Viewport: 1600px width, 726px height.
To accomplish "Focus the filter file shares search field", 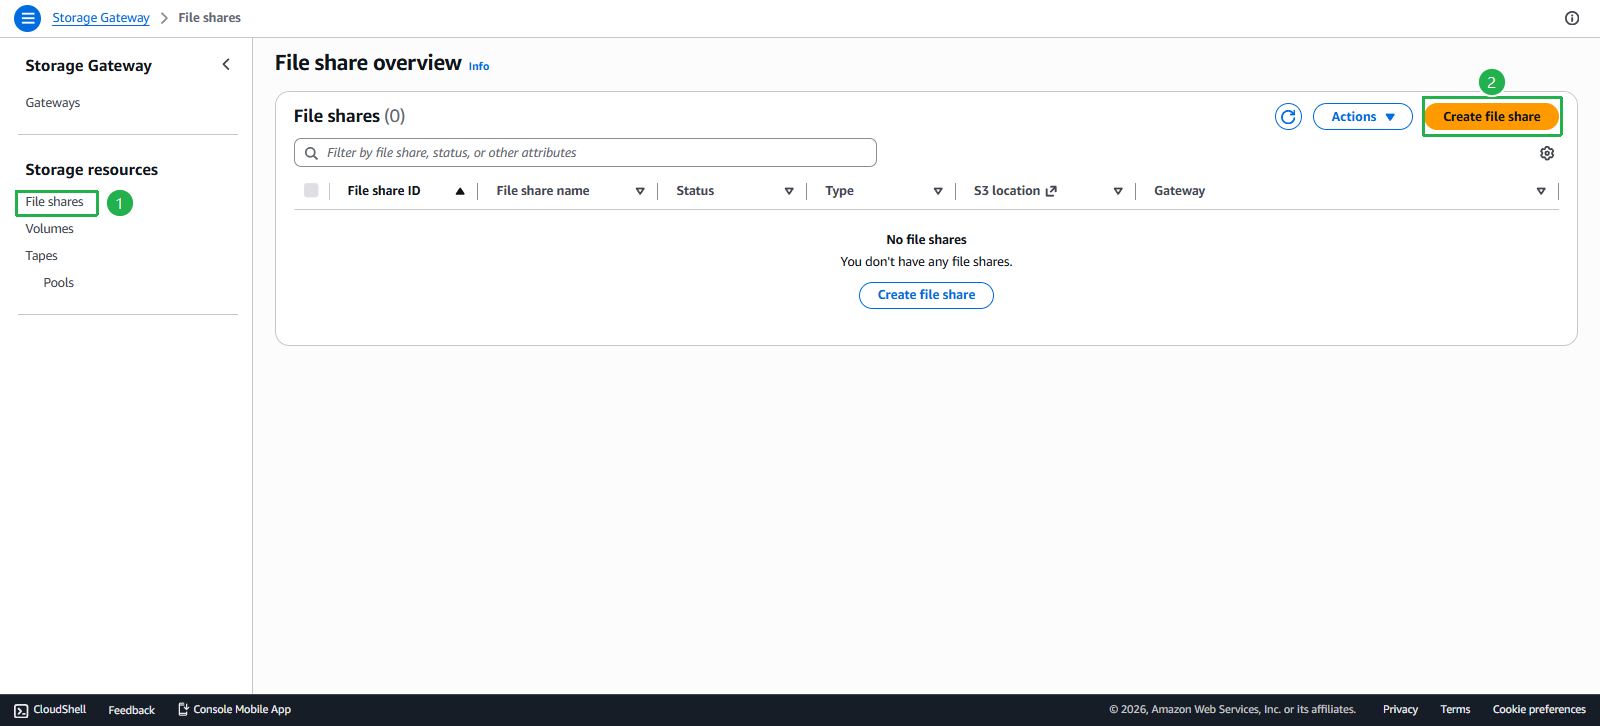I will coord(585,153).
